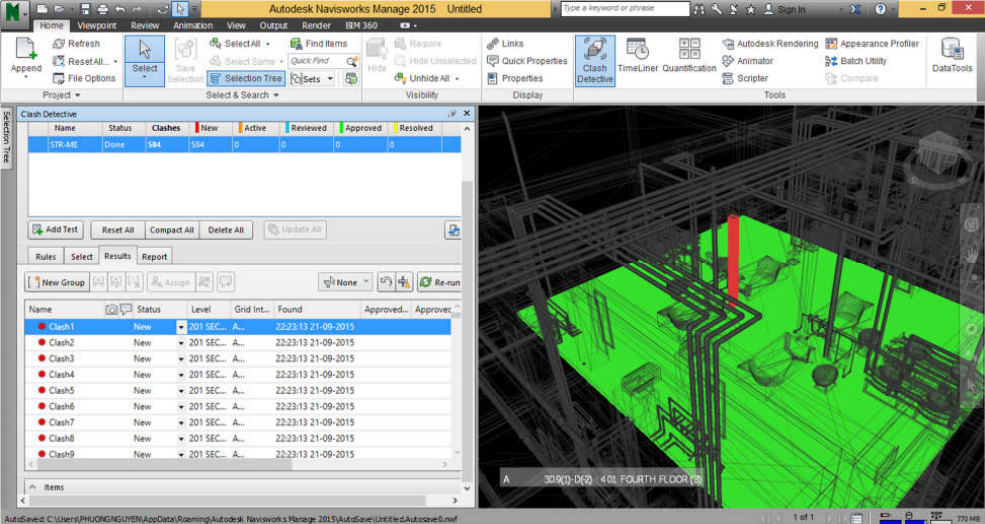985x524 pixels.
Task: Open DataTools from the ribbon
Action: [x=951, y=58]
